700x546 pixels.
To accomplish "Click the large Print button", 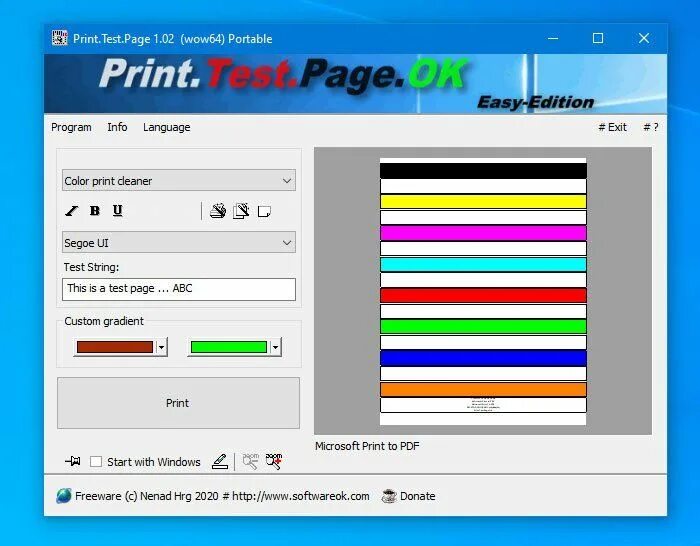I will coord(178,403).
